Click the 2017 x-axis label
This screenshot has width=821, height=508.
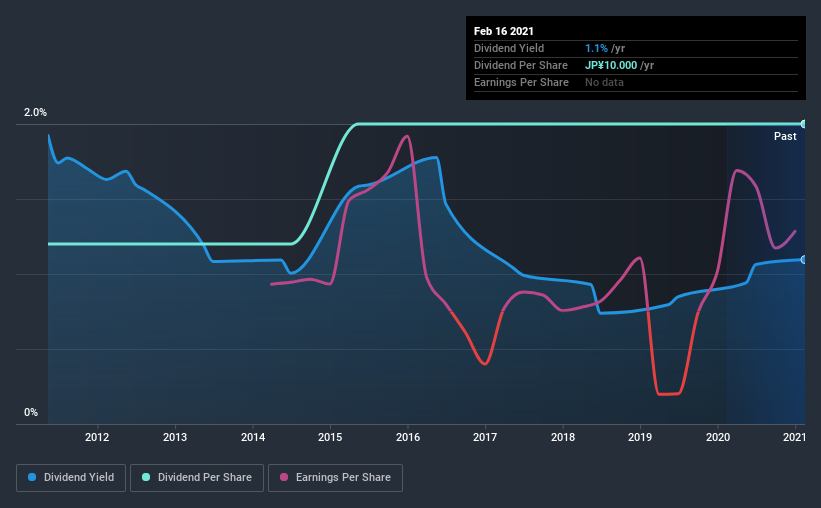pos(485,437)
